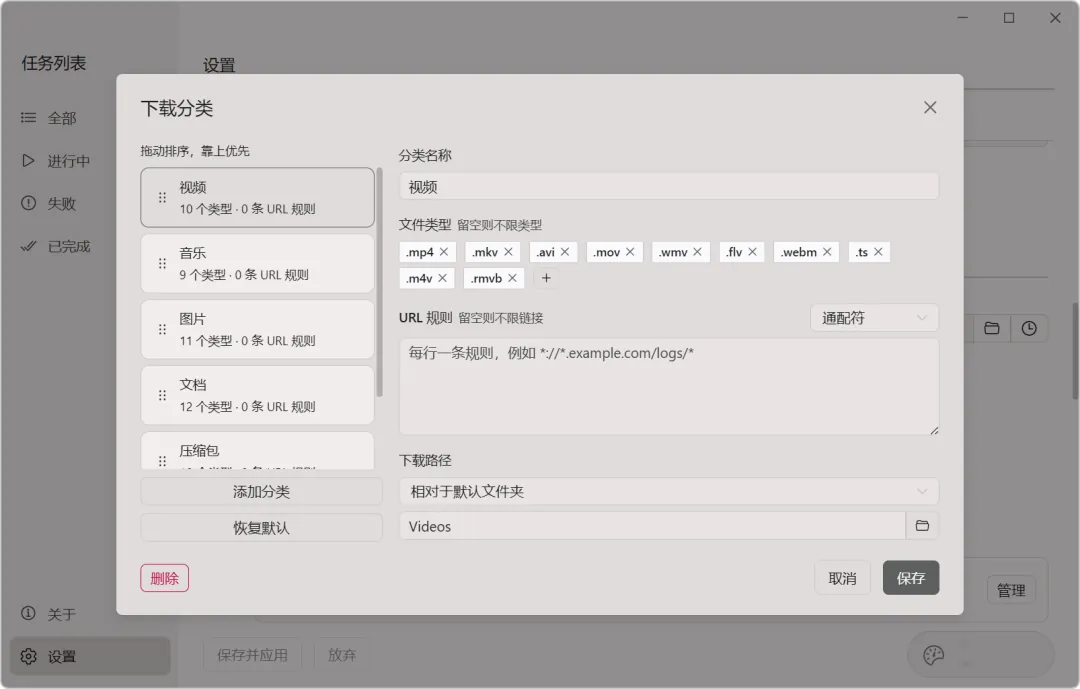The image size is (1080, 689).
Task: Click the 添加分类 button
Action: coord(261,491)
